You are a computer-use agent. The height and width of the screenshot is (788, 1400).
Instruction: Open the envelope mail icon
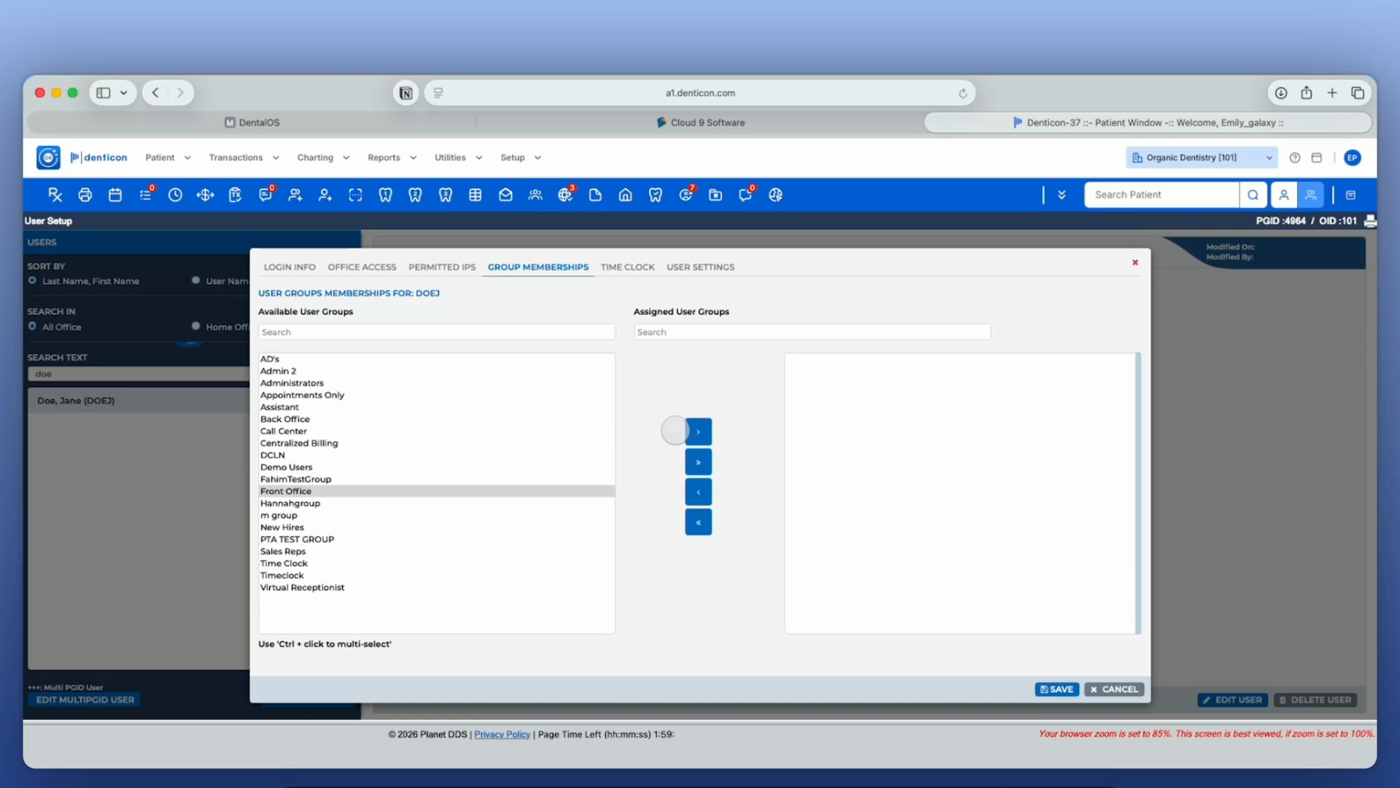505,195
